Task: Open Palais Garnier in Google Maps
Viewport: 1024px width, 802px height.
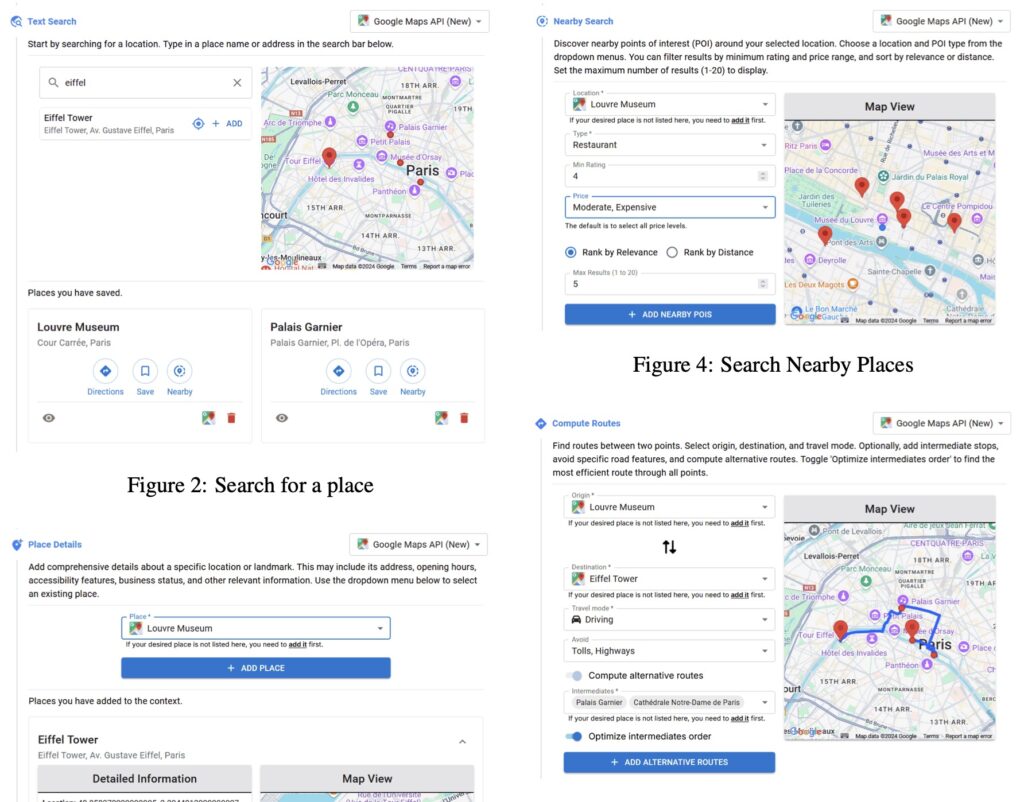Action: [441, 418]
